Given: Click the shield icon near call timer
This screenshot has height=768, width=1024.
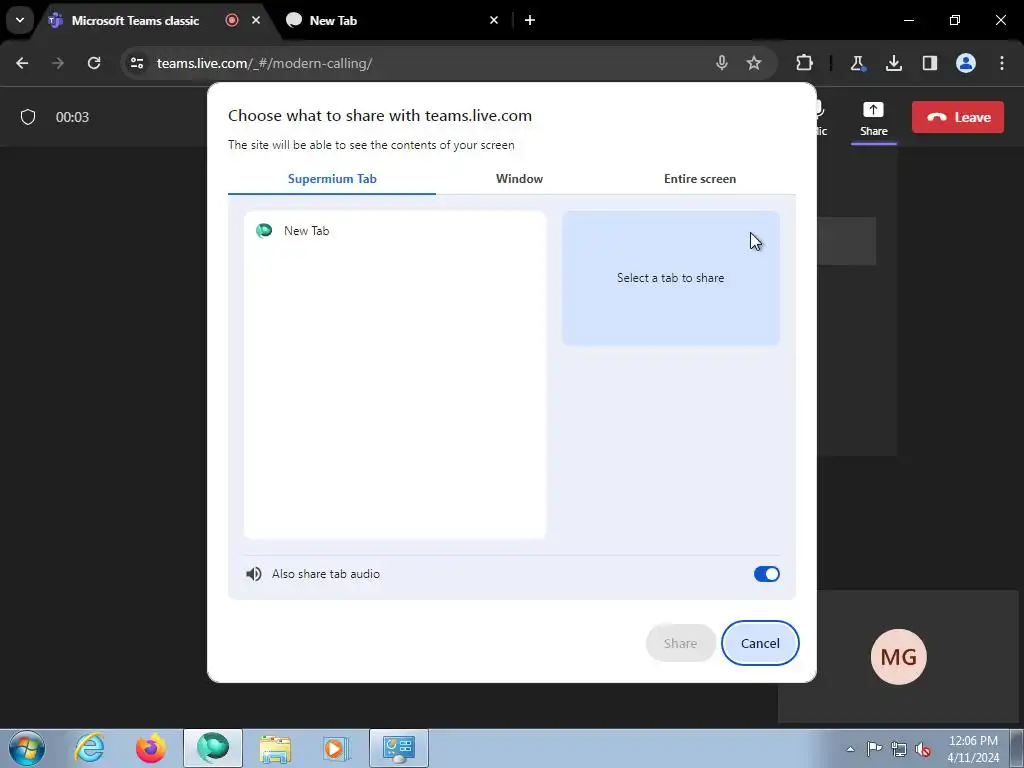Looking at the screenshot, I should (x=28, y=118).
